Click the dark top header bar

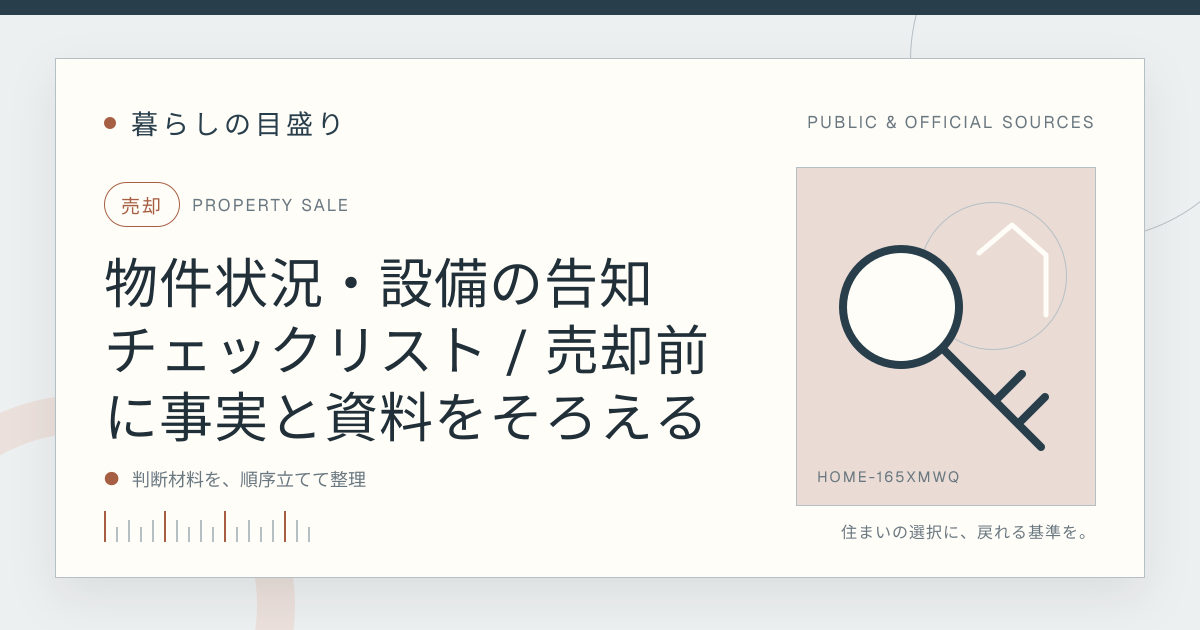[x=600, y=7]
